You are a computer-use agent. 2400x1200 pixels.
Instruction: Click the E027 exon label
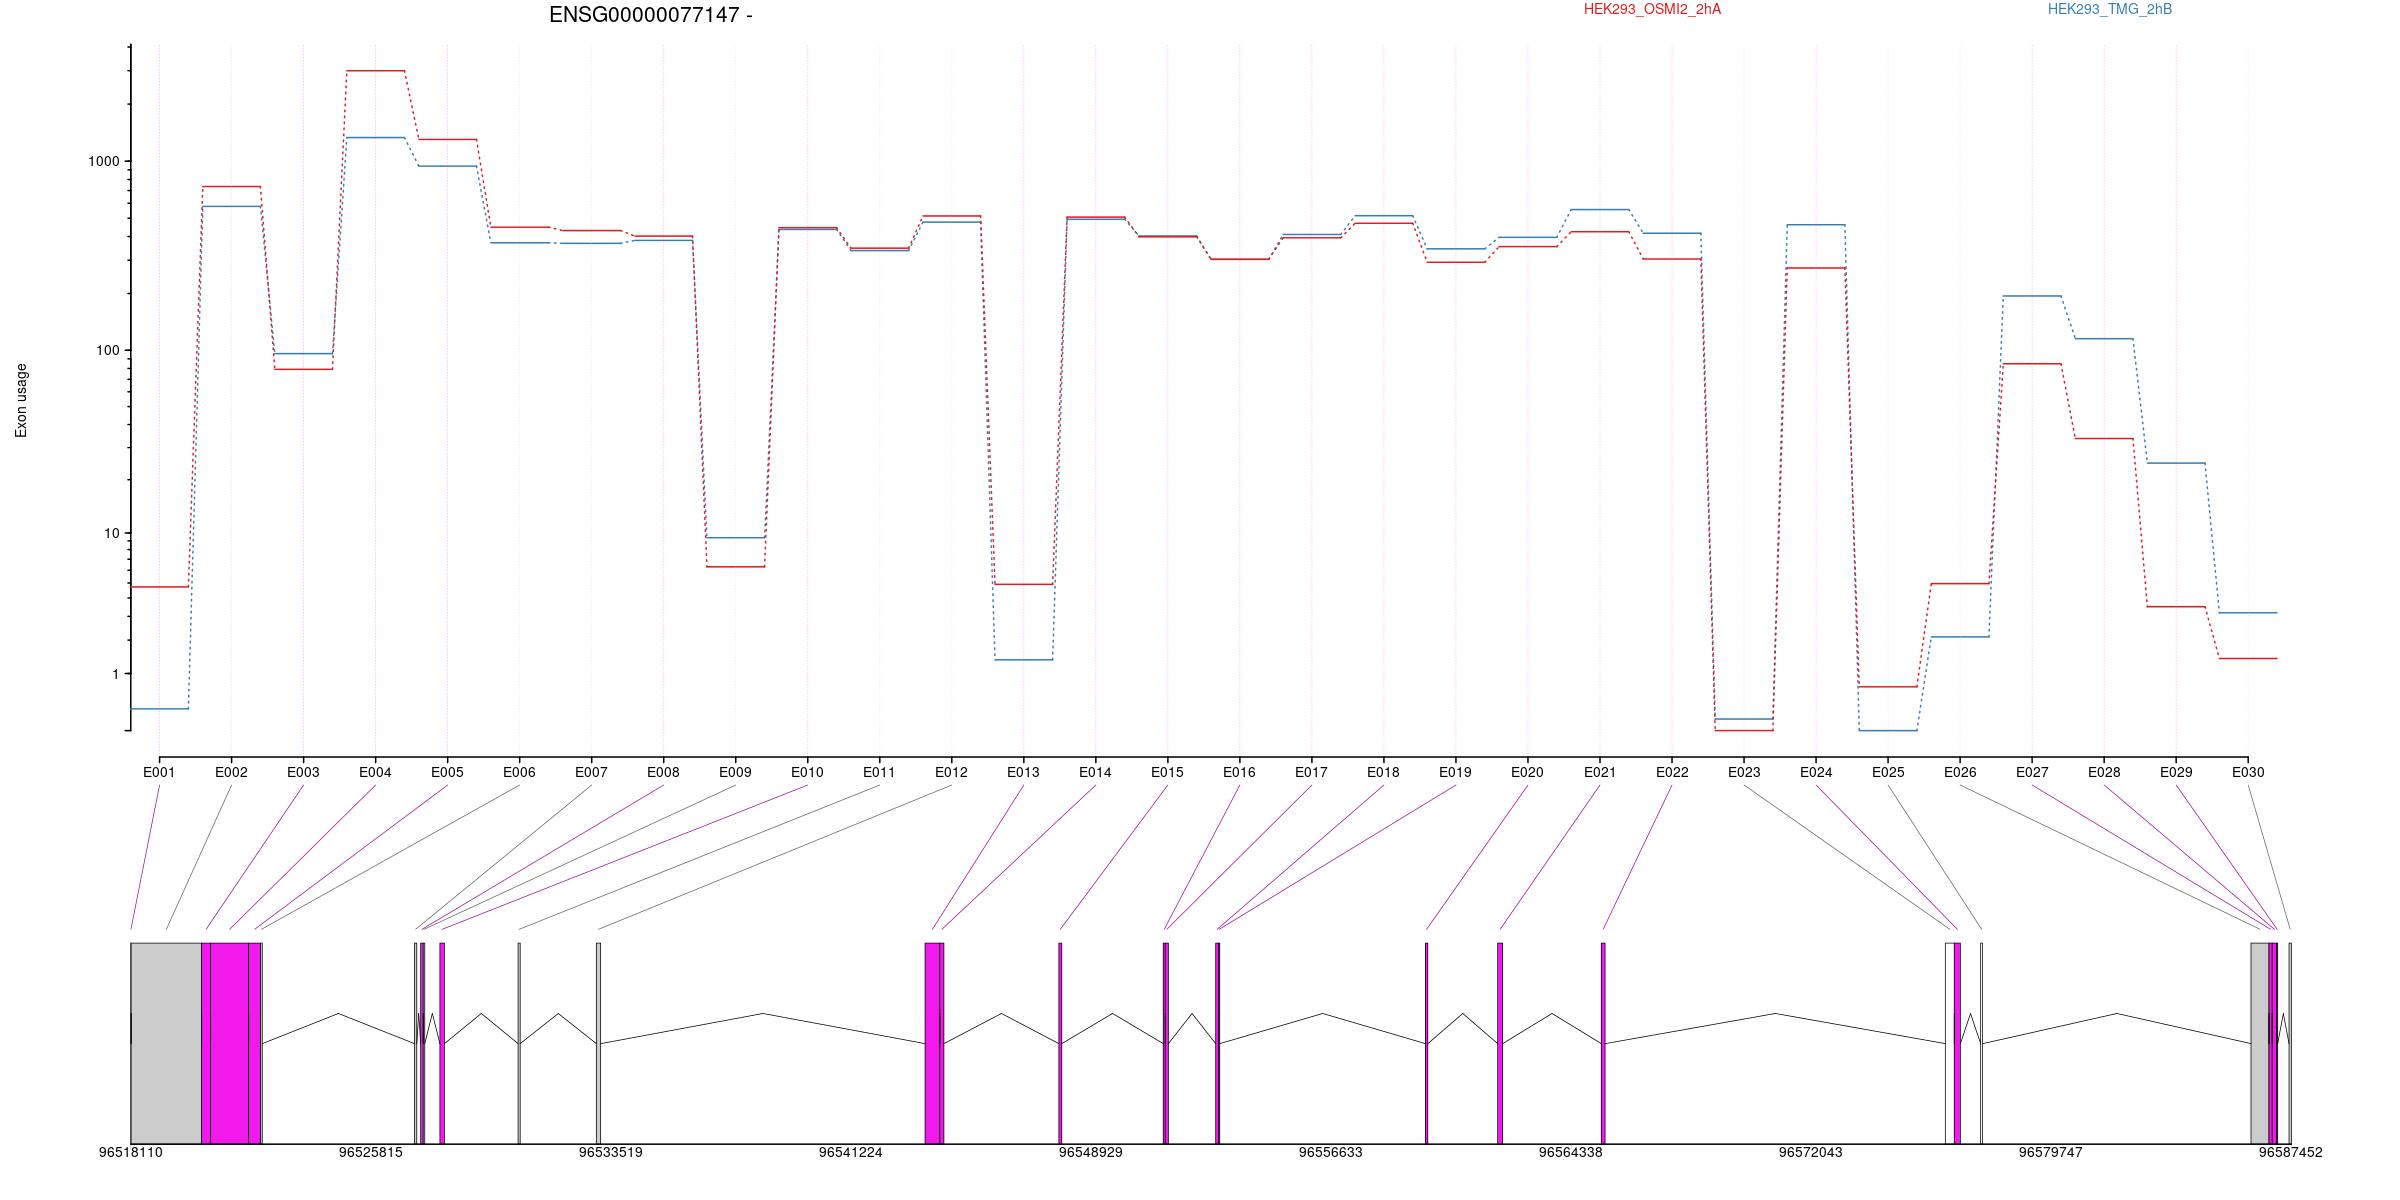tap(2032, 772)
